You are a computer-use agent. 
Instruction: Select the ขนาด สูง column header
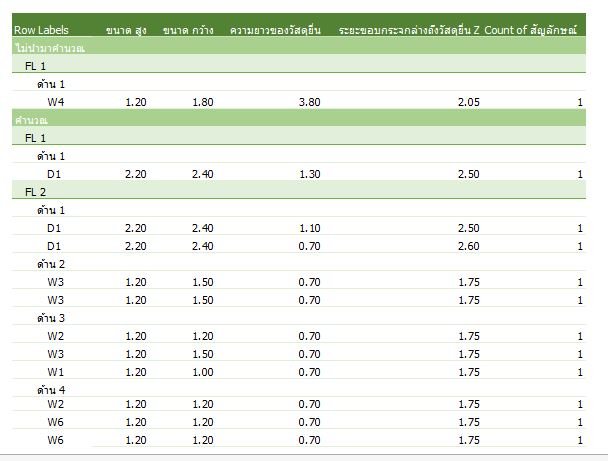[x=127, y=30]
